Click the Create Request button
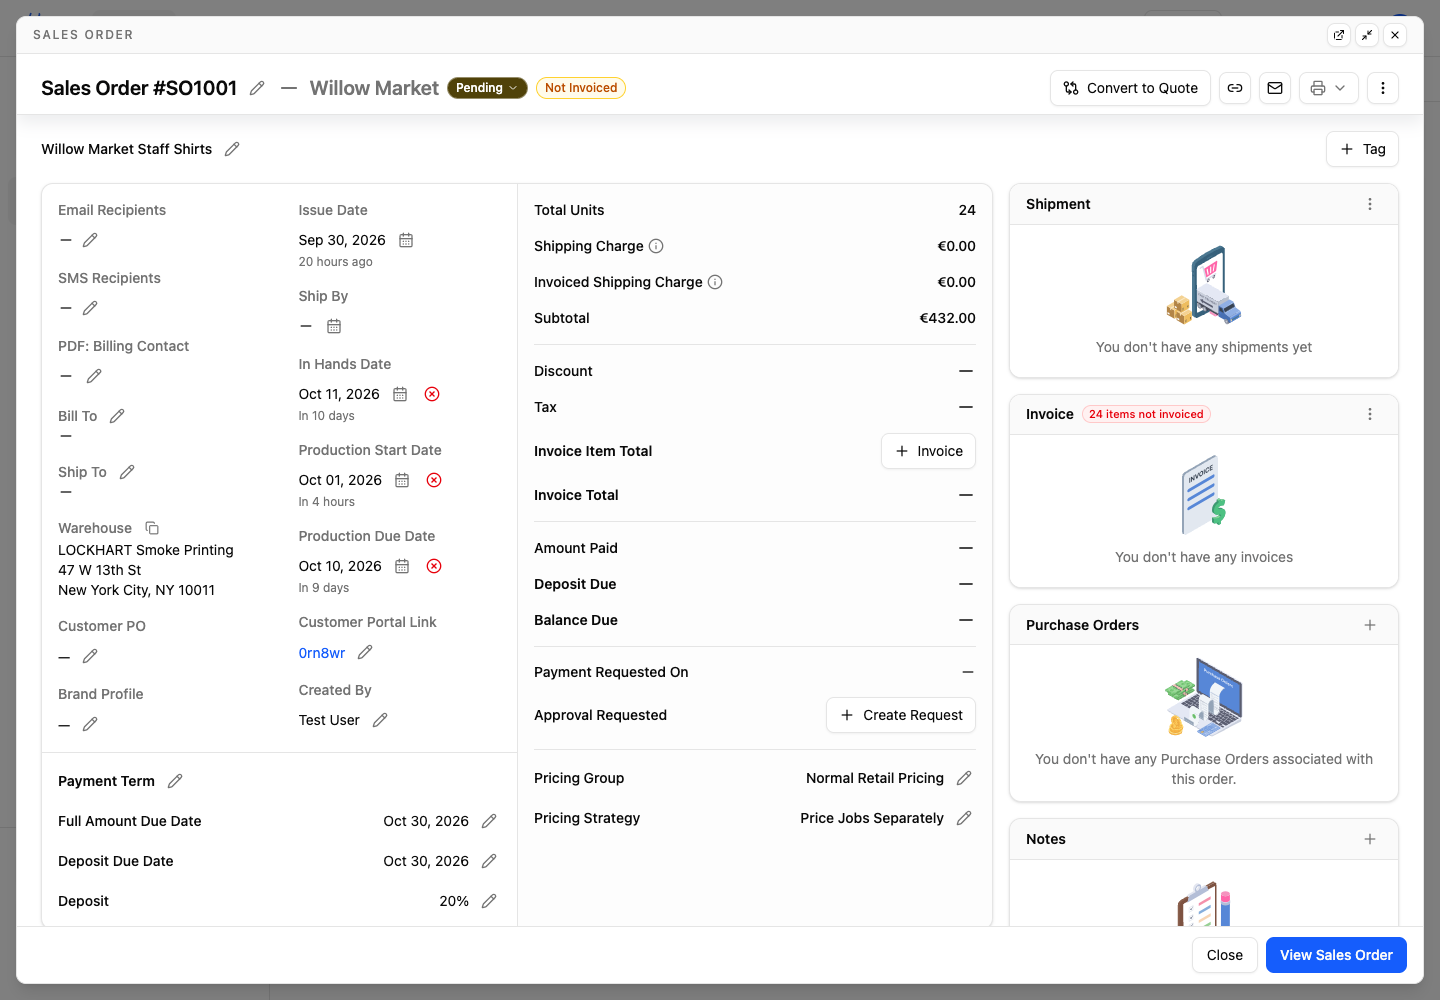The height and width of the screenshot is (1000, 1440). pyautogui.click(x=901, y=715)
